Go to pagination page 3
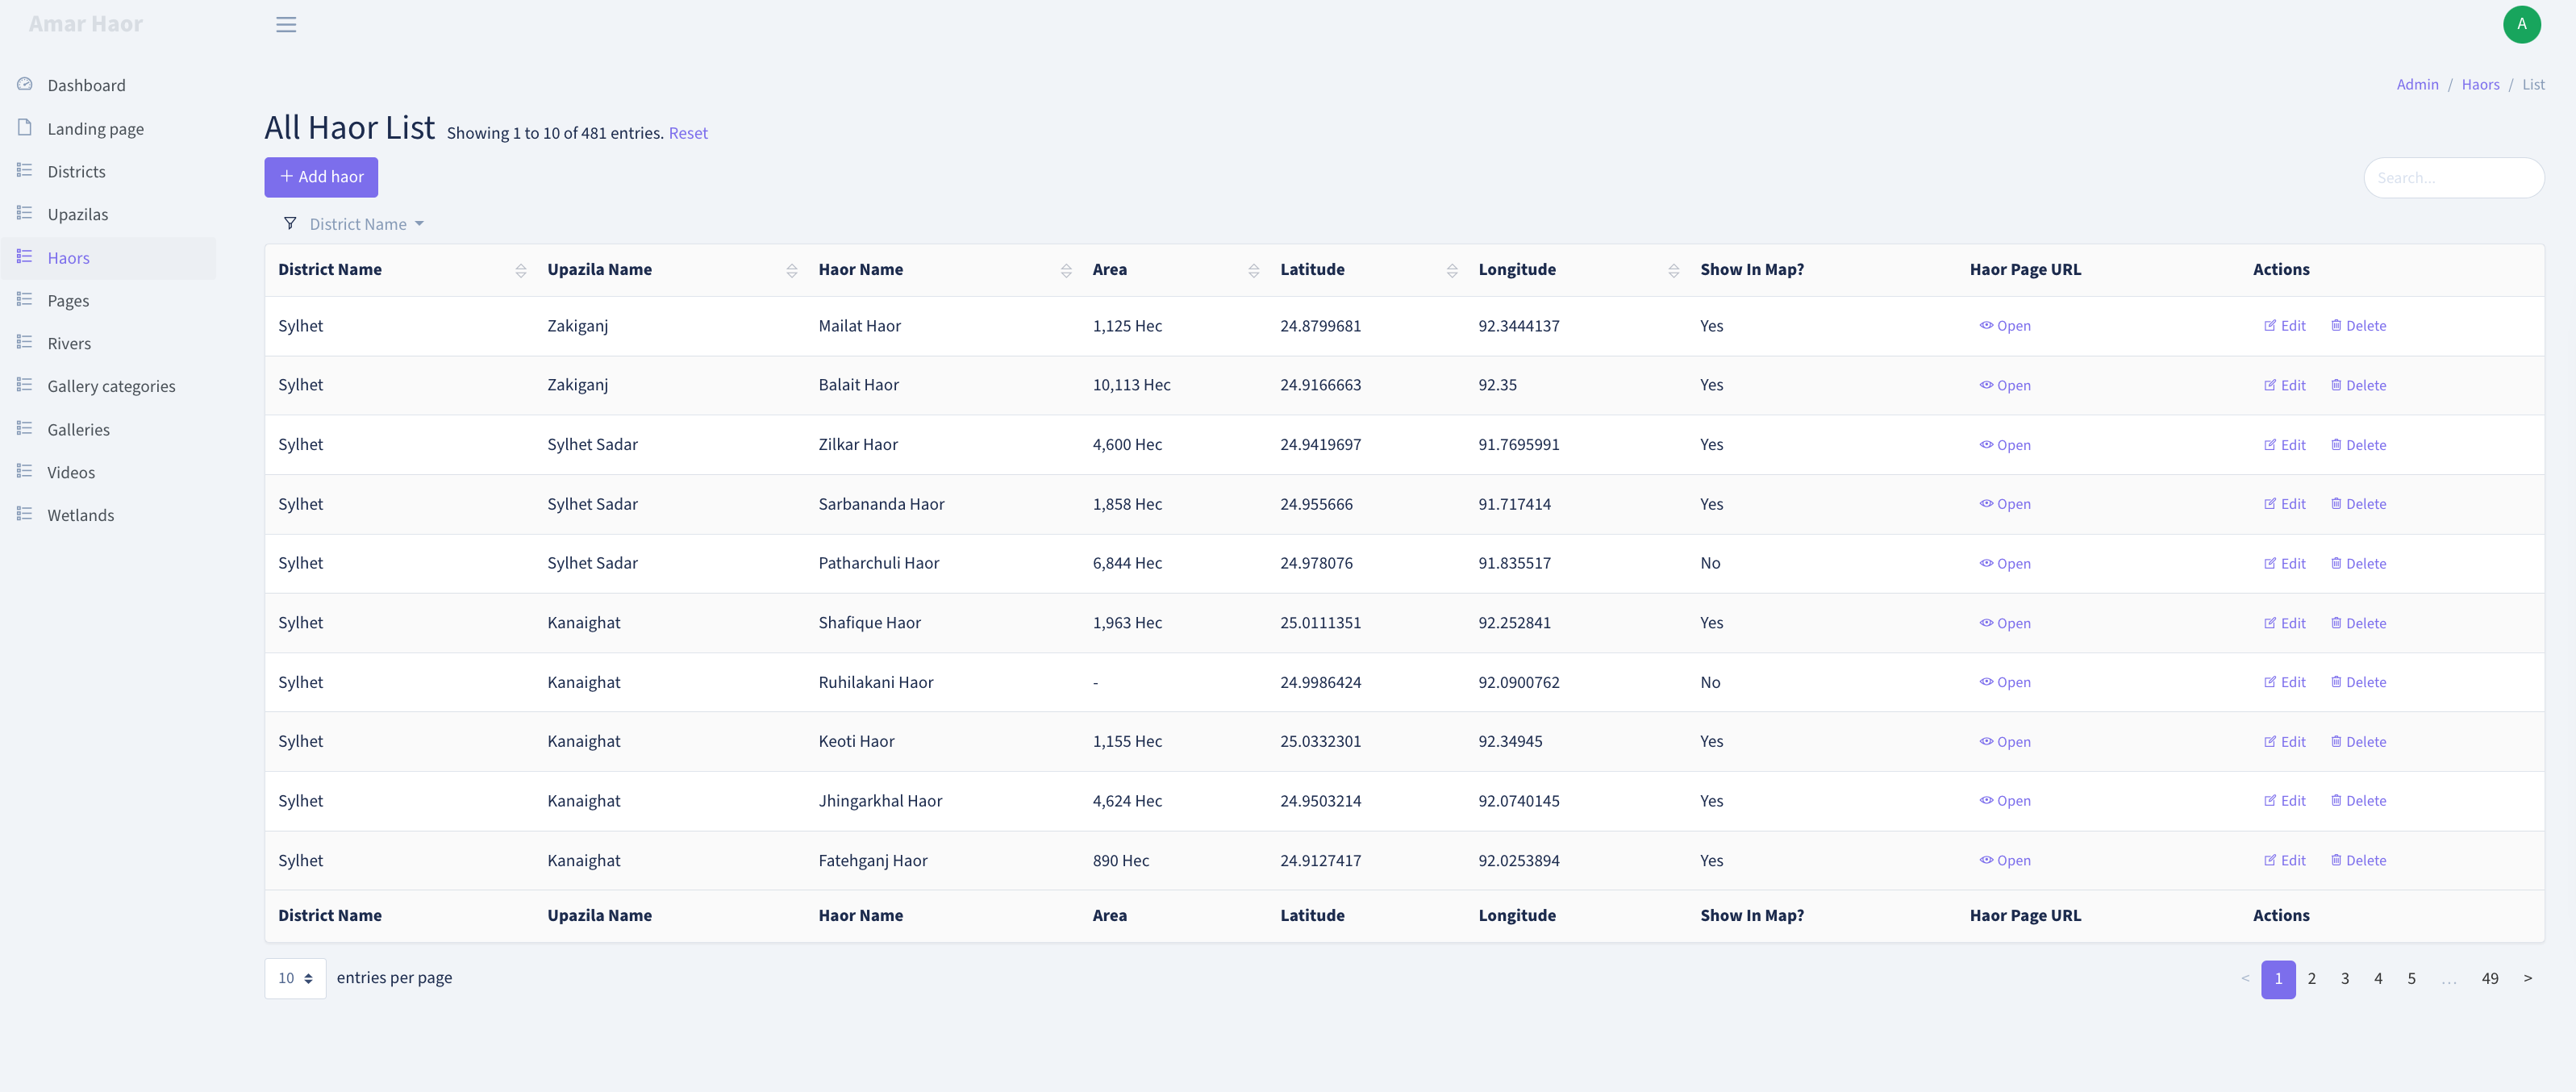 pos(2344,979)
